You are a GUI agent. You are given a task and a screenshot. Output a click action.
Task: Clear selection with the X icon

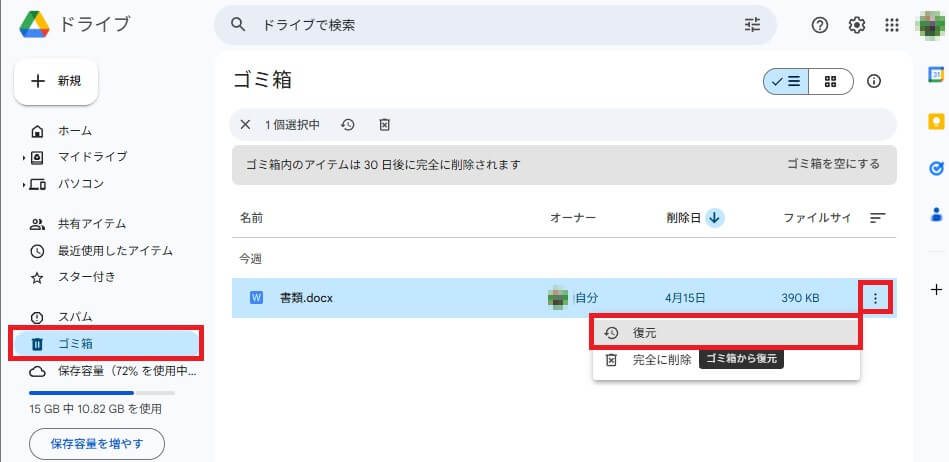[245, 125]
